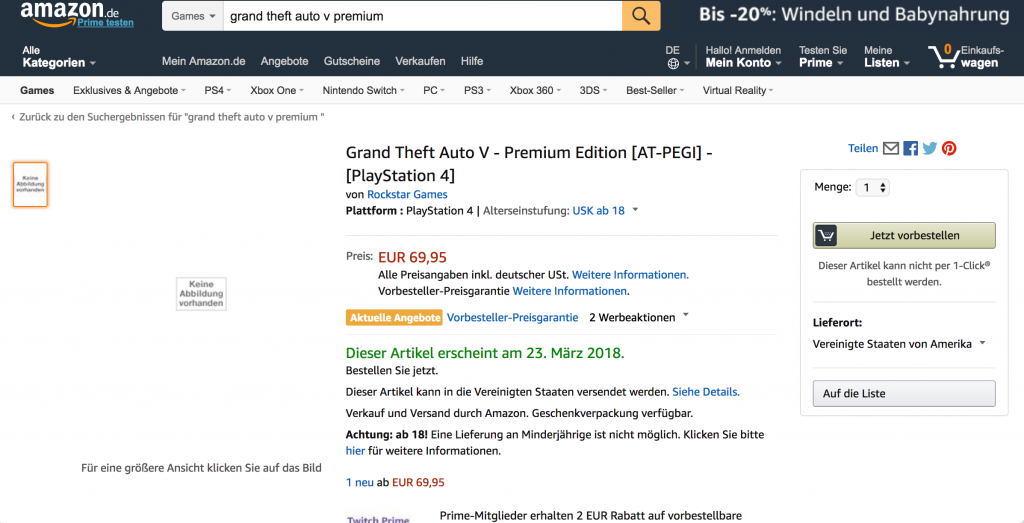Share this product on Facebook
Viewport: 1024px width, 523px height.
(910, 148)
